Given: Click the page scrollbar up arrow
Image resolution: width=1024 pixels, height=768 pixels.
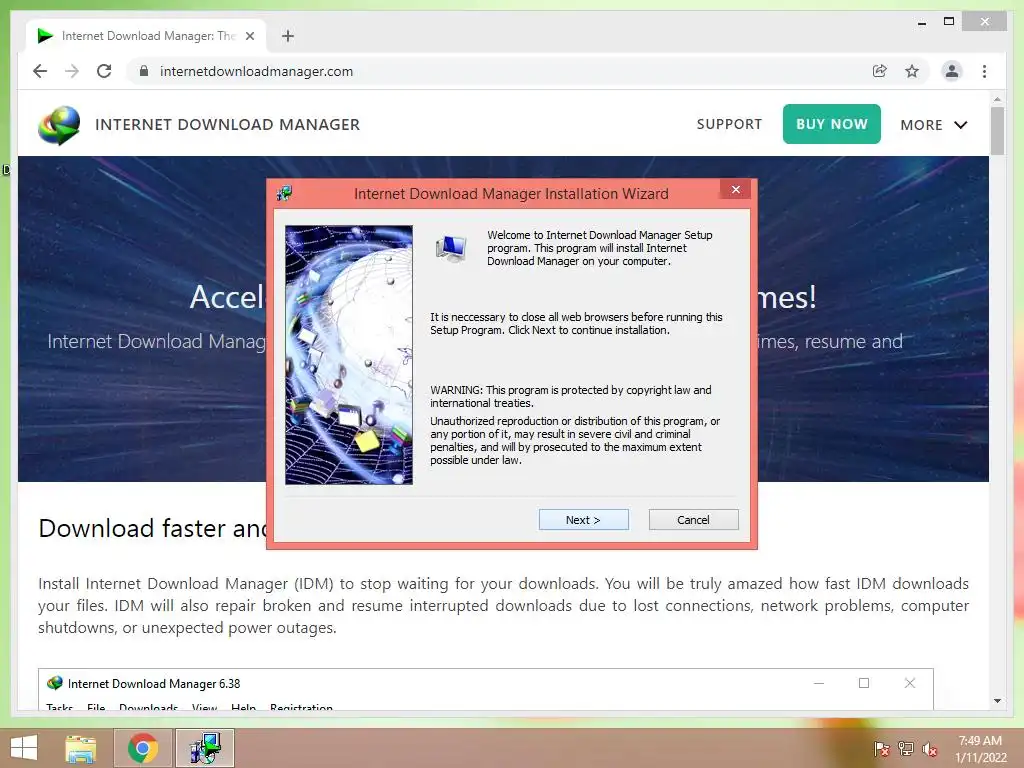Looking at the screenshot, I should pyautogui.click(x=997, y=99).
